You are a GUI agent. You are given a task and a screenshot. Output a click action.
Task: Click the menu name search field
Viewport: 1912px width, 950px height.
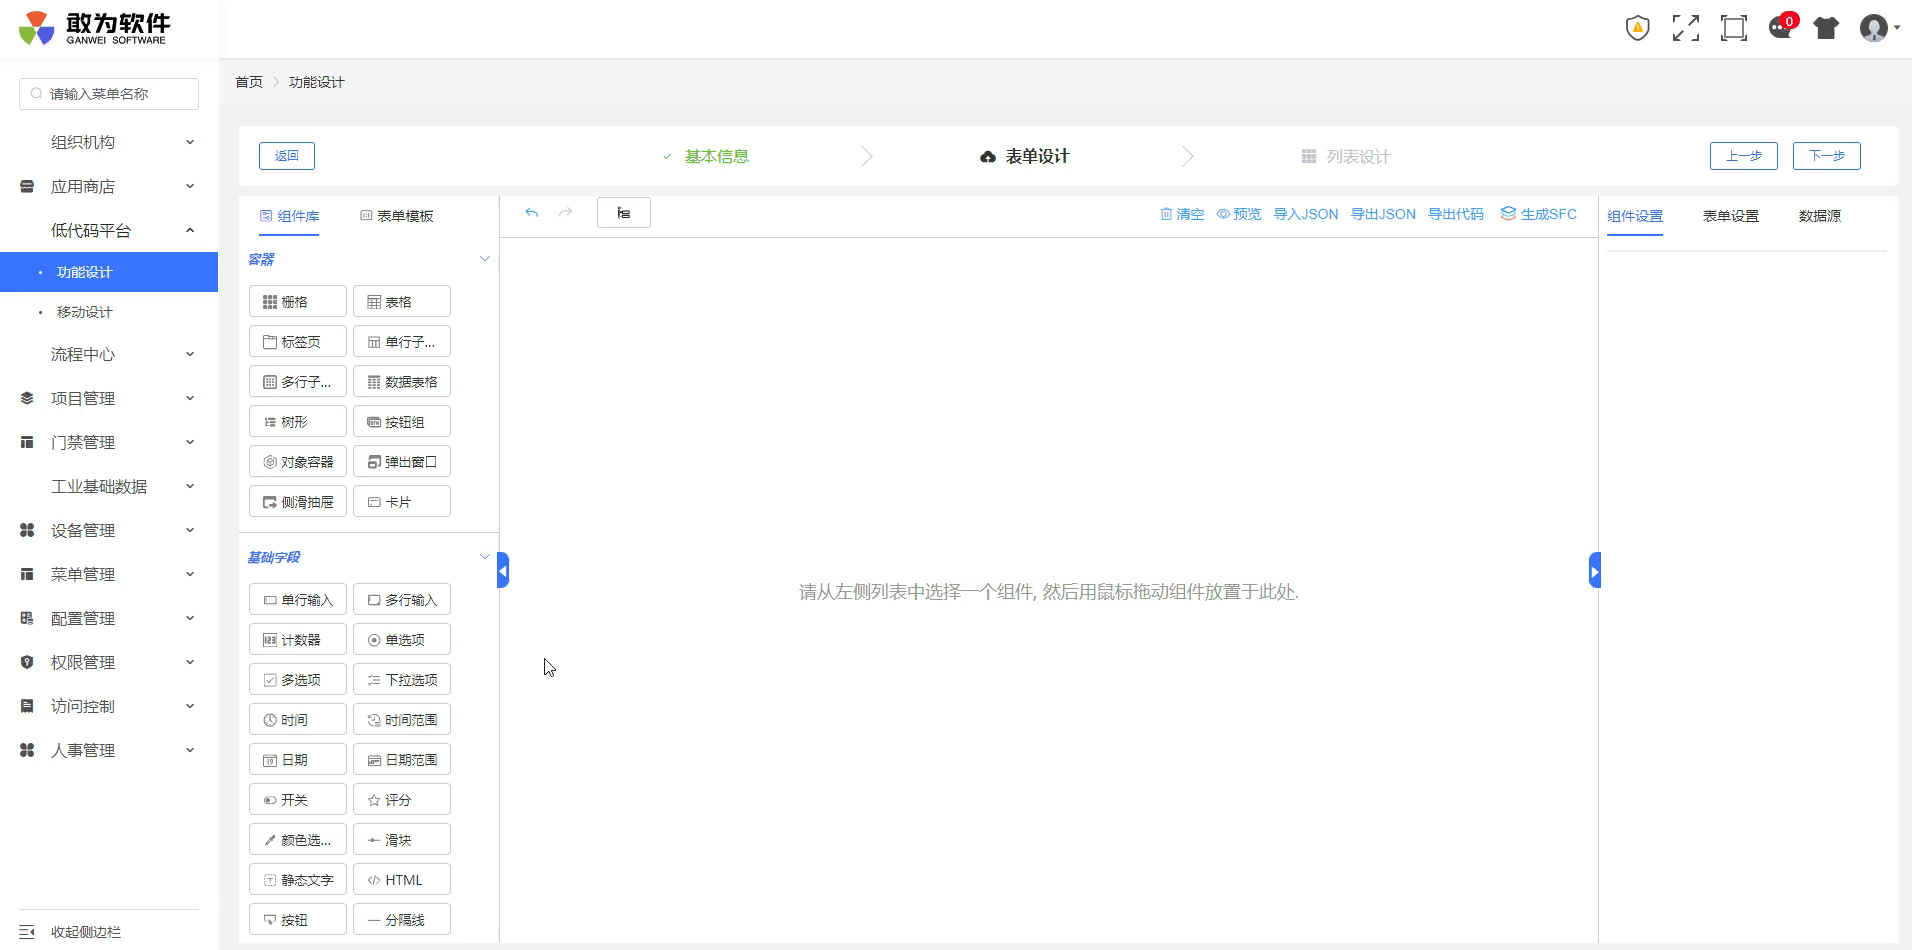click(109, 94)
